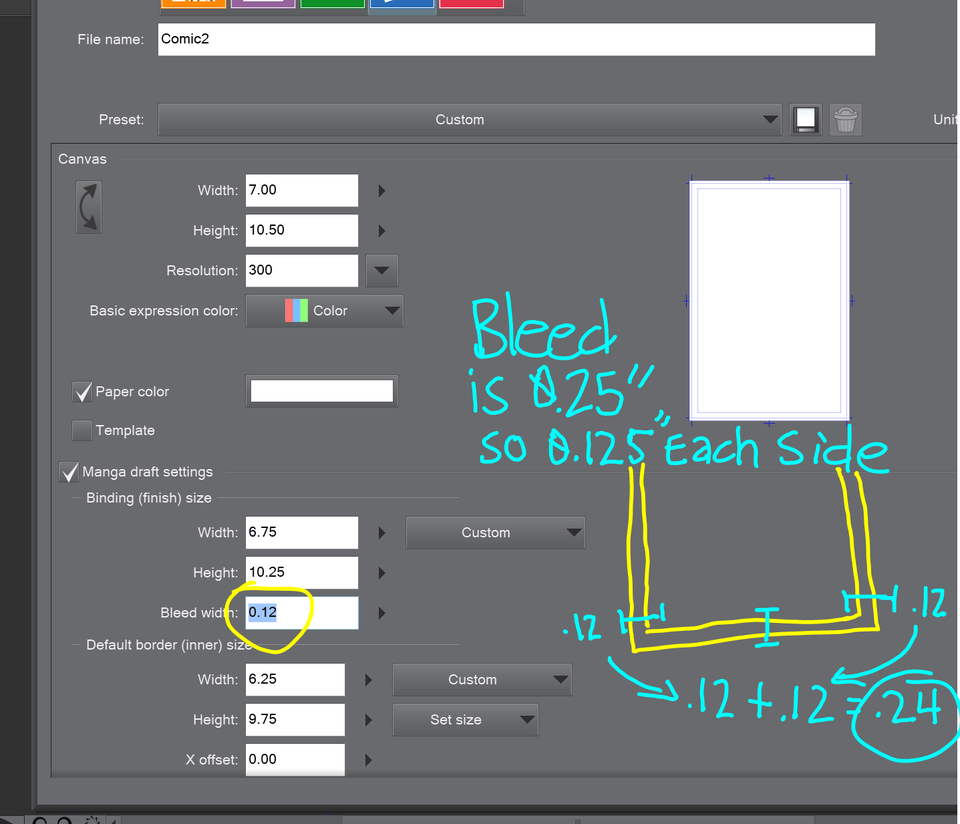Open the Resolution dropdown arrow
This screenshot has width=960, height=824.
[382, 271]
